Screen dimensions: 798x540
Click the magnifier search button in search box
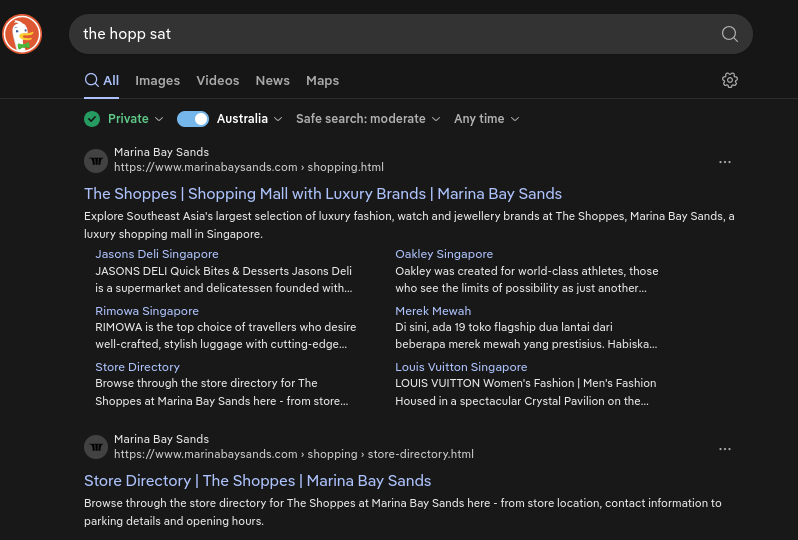pos(729,34)
